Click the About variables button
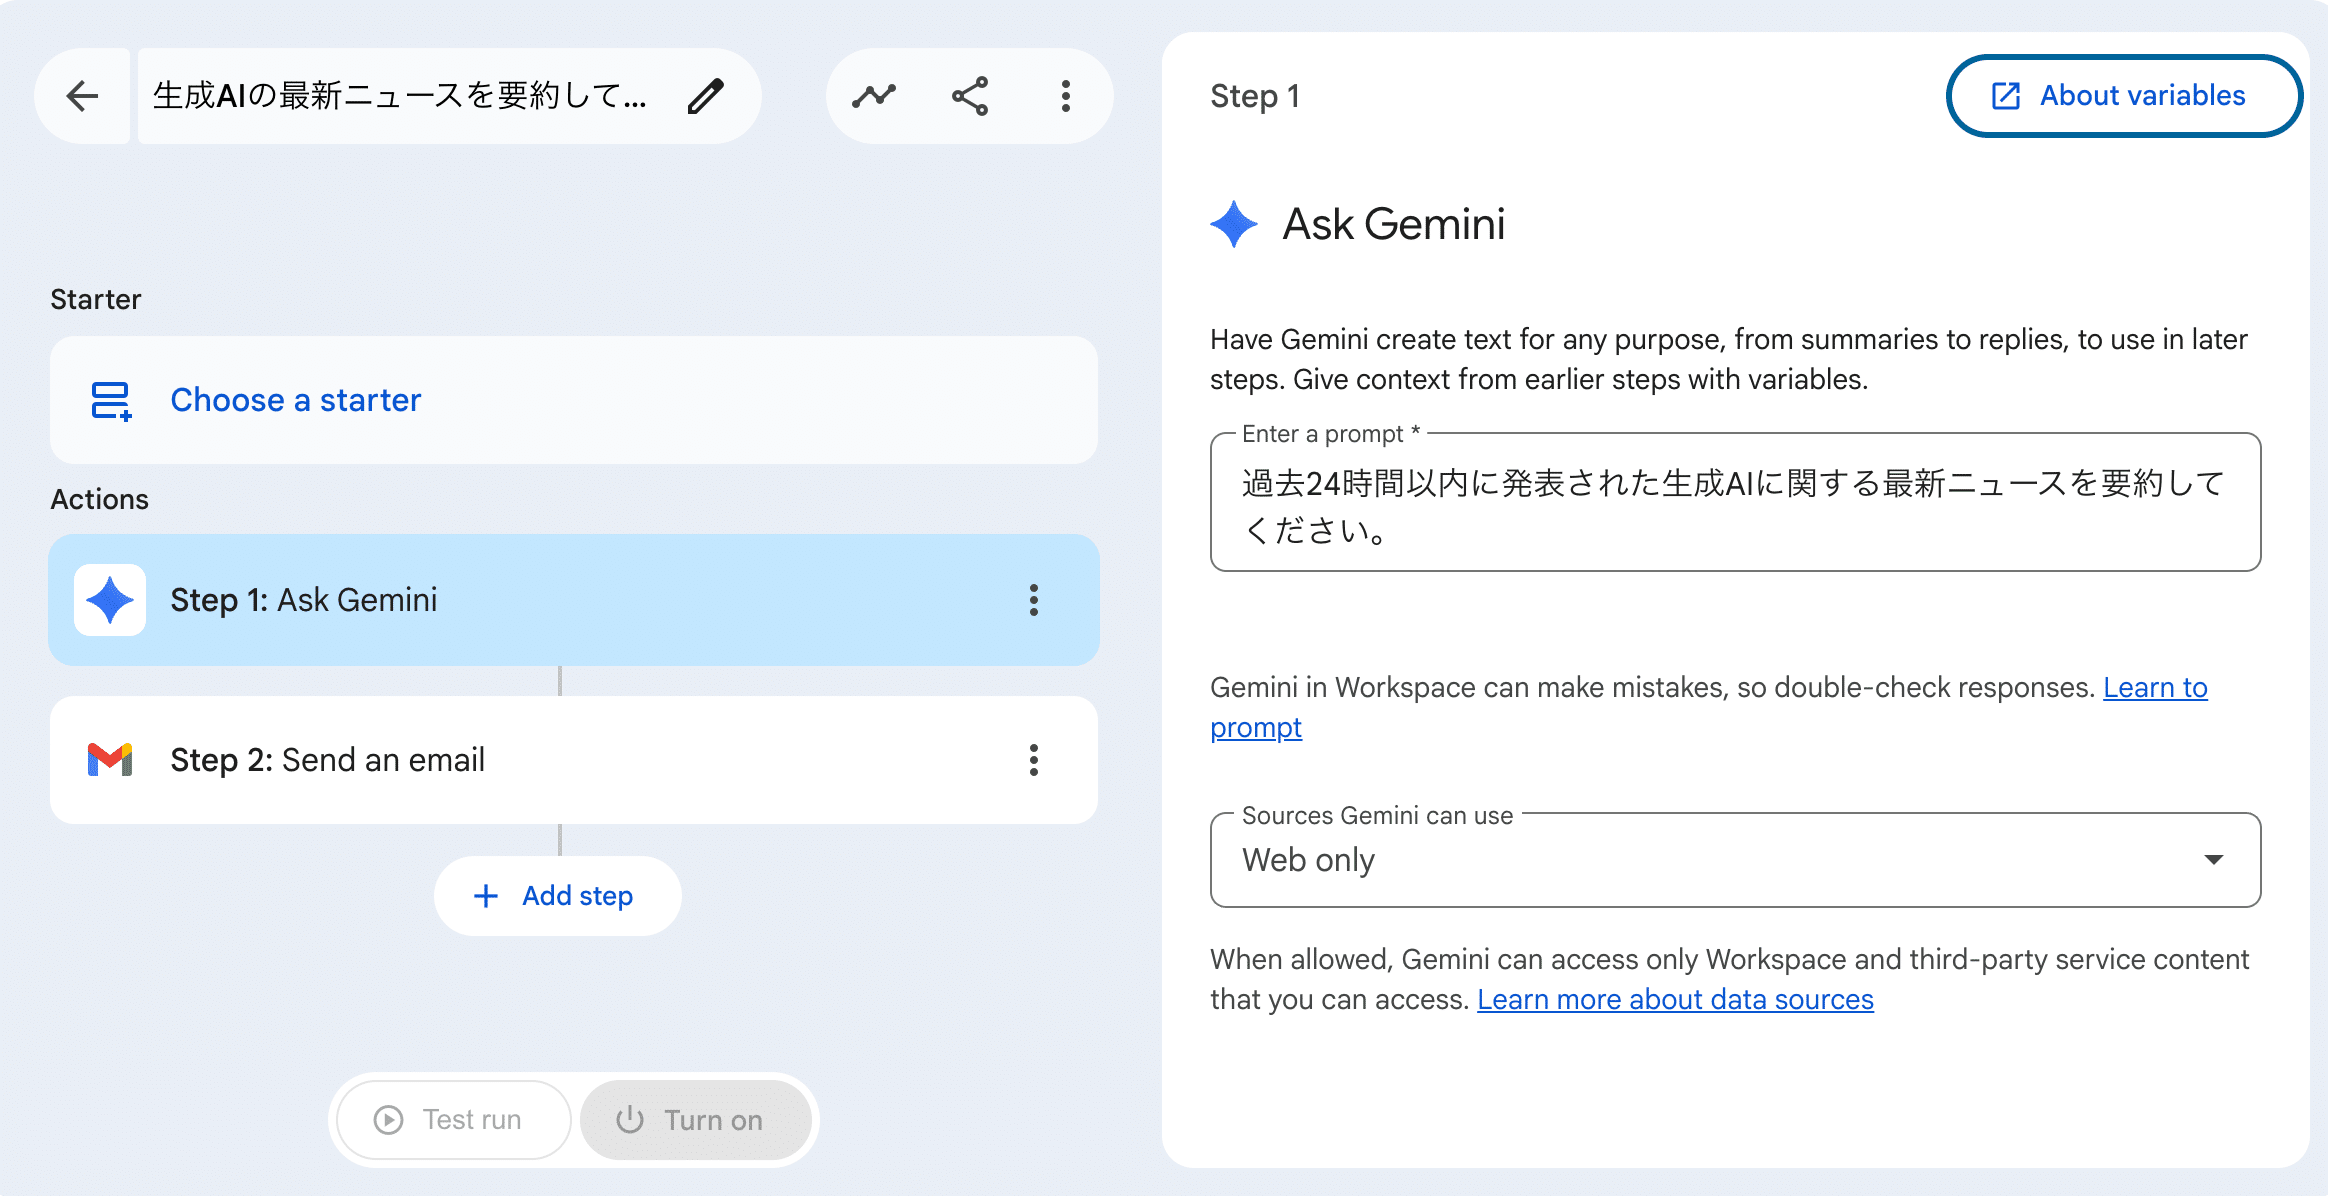 pyautogui.click(x=2122, y=95)
